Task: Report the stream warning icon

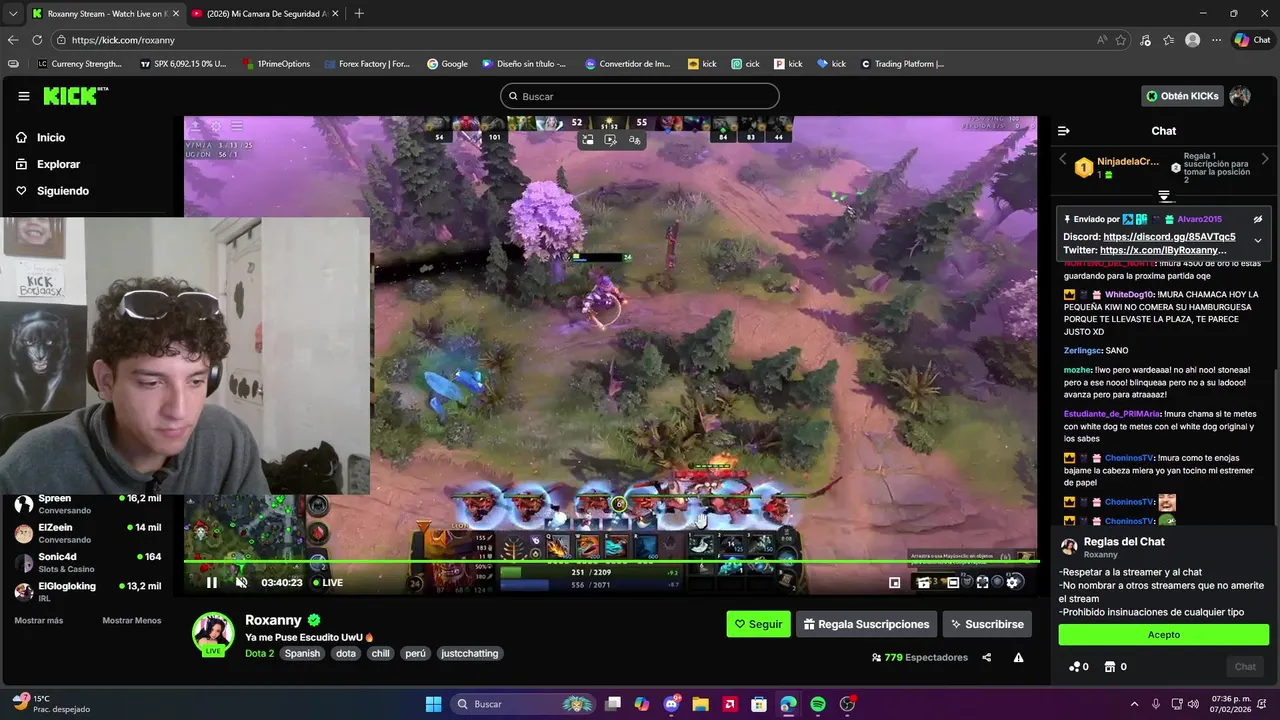Action: click(1018, 657)
